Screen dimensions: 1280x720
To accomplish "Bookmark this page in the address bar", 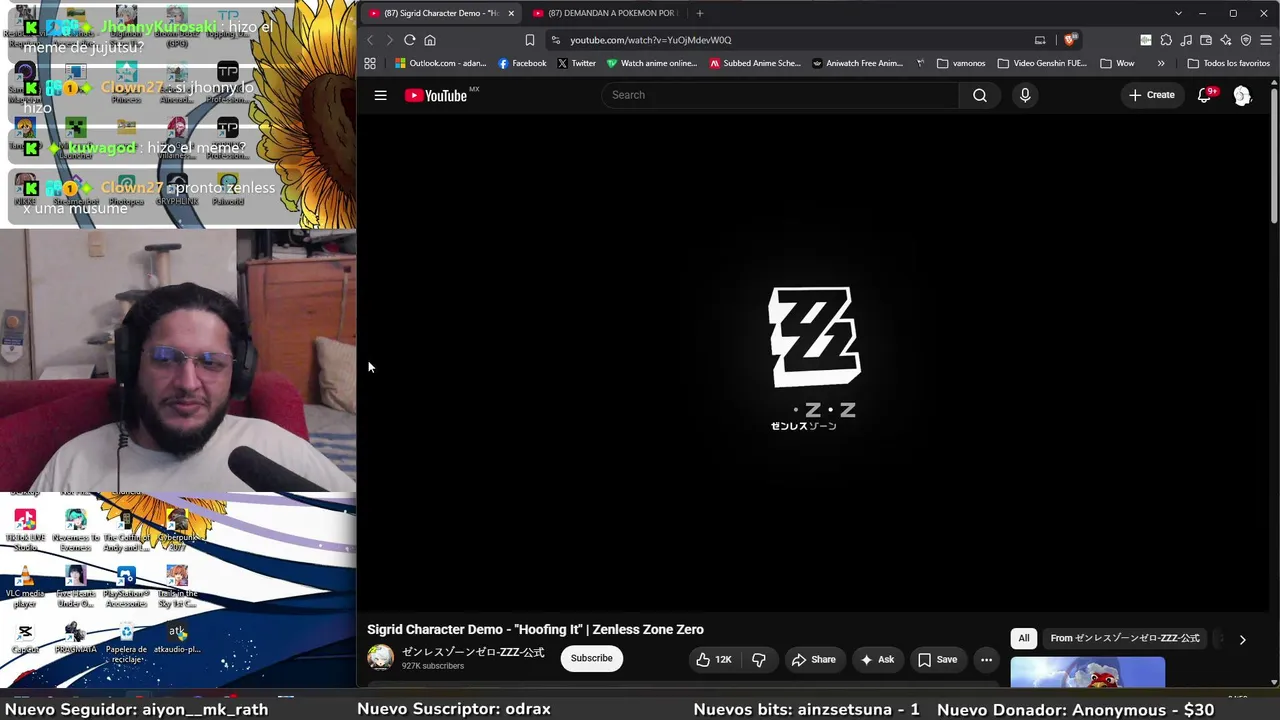I will pos(530,40).
